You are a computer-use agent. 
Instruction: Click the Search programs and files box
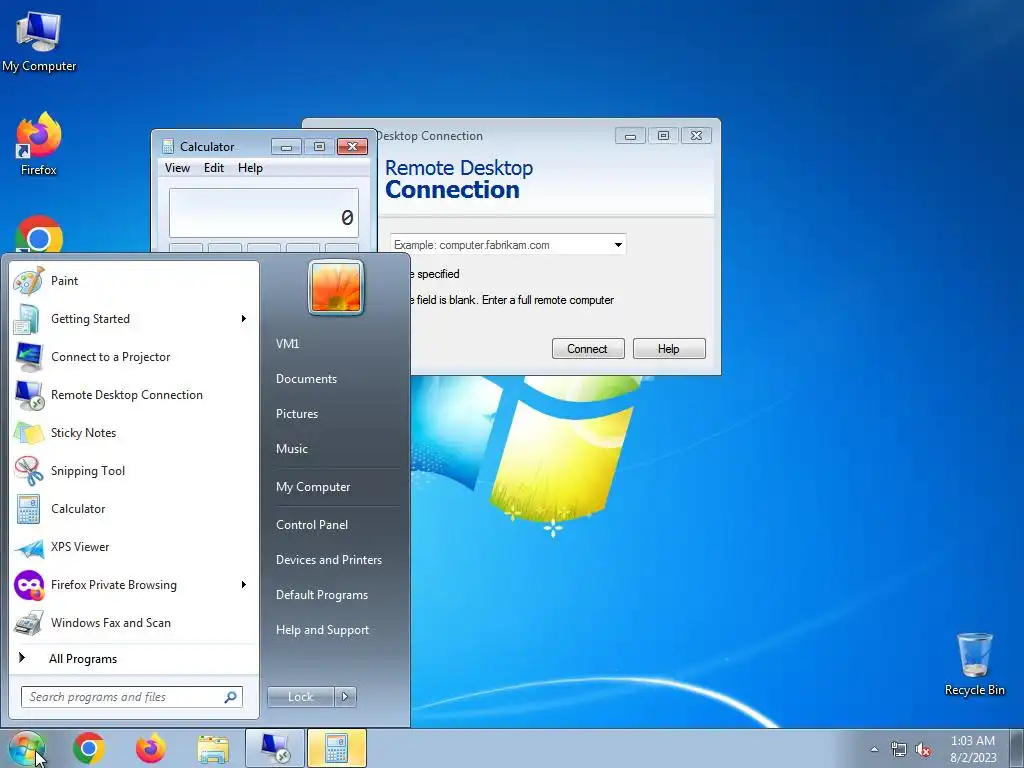[x=131, y=697]
